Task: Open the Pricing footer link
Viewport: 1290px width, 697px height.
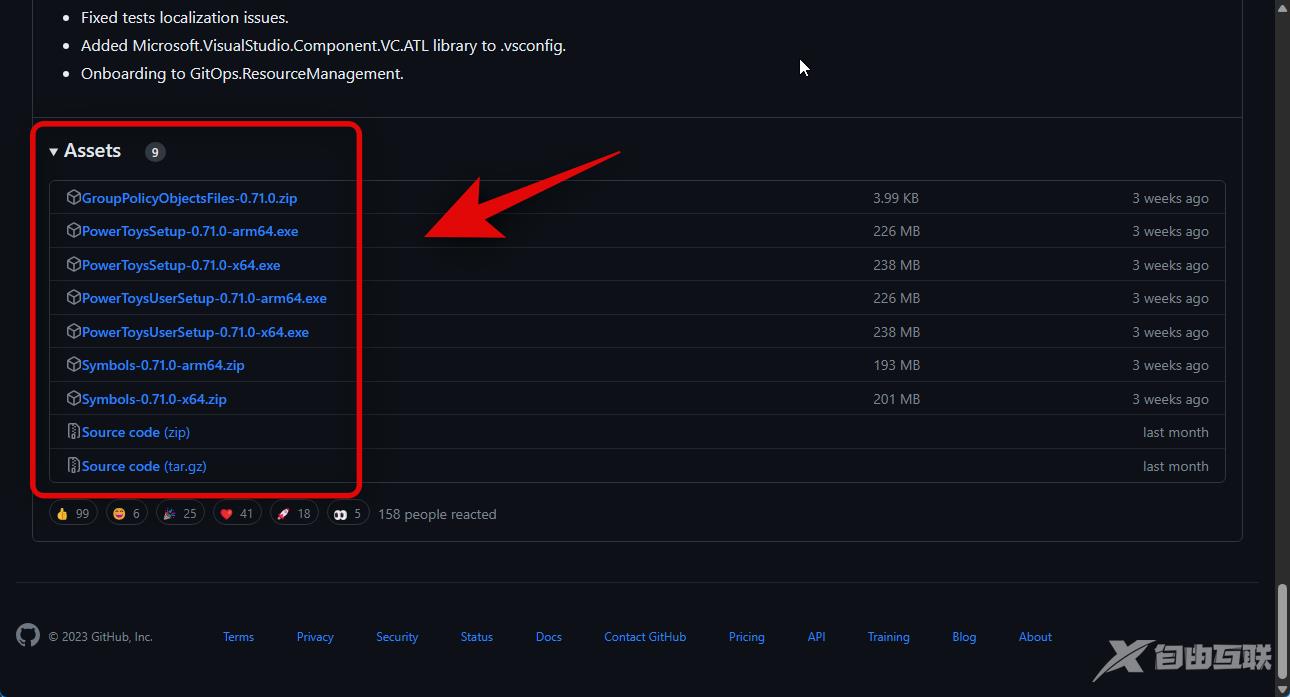Action: tap(746, 637)
